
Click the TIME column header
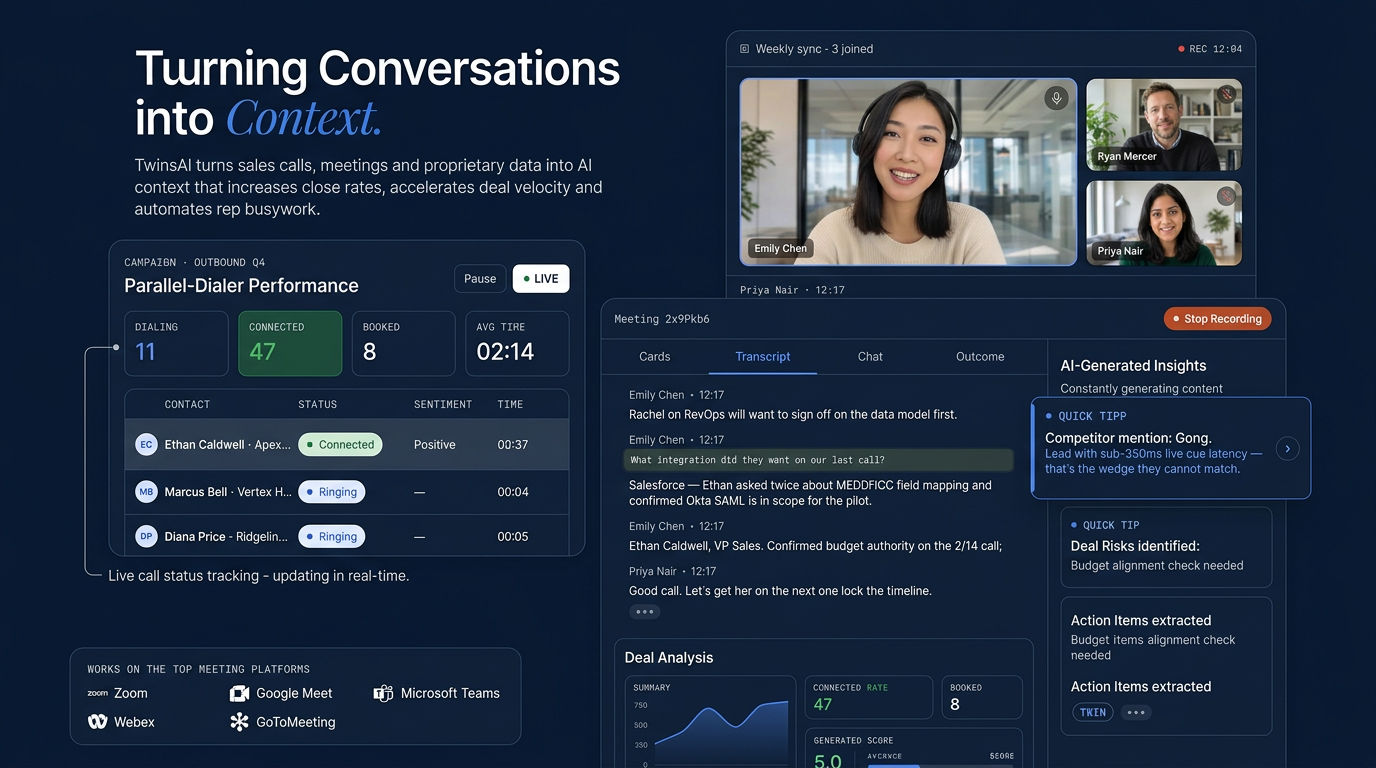click(x=510, y=405)
